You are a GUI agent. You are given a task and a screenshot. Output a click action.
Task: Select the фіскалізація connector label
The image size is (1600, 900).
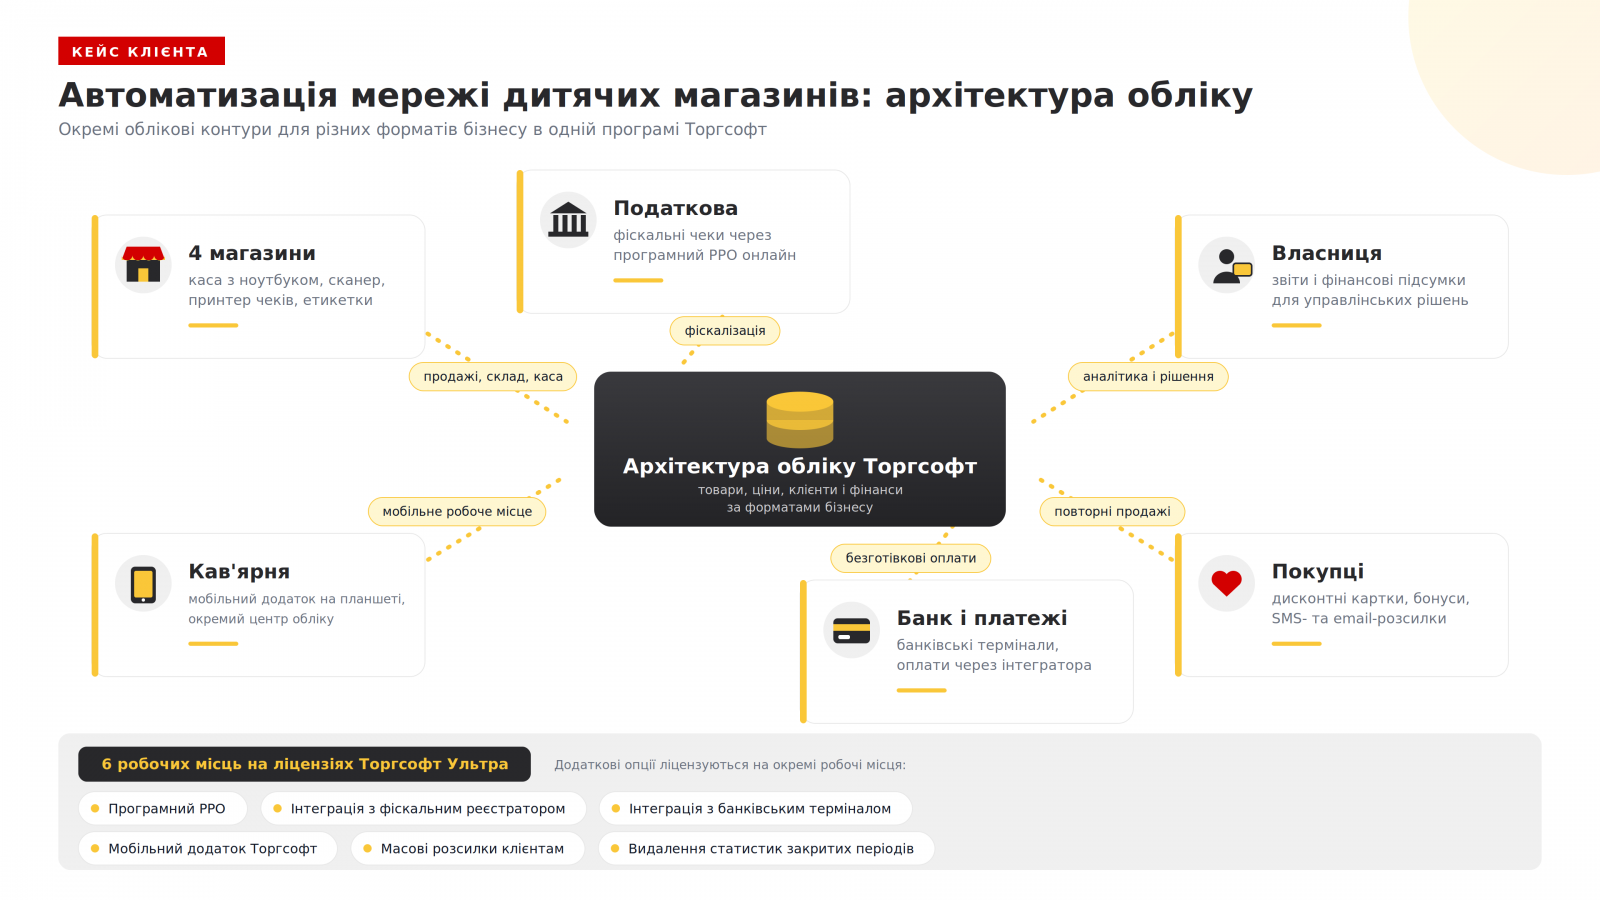click(725, 331)
